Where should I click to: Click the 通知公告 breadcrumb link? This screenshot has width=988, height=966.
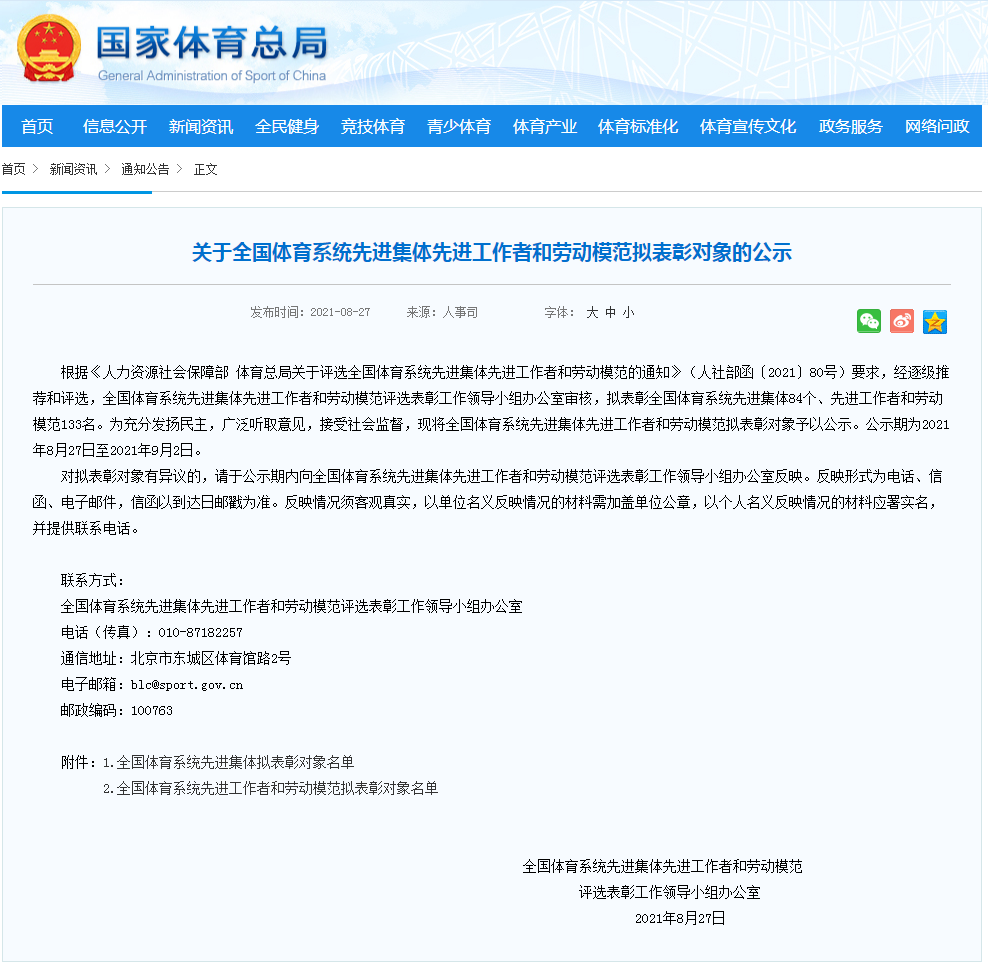click(145, 169)
